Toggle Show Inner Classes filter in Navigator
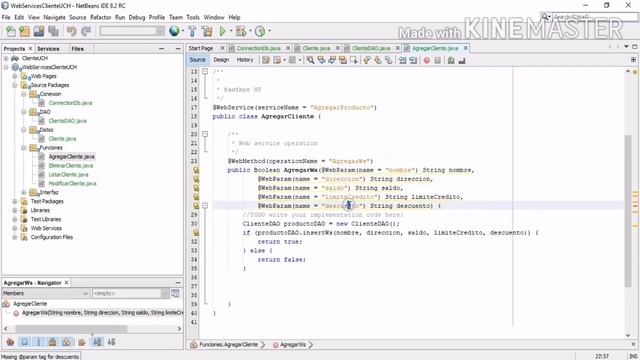The height and width of the screenshot is (360, 640). pos(67,342)
